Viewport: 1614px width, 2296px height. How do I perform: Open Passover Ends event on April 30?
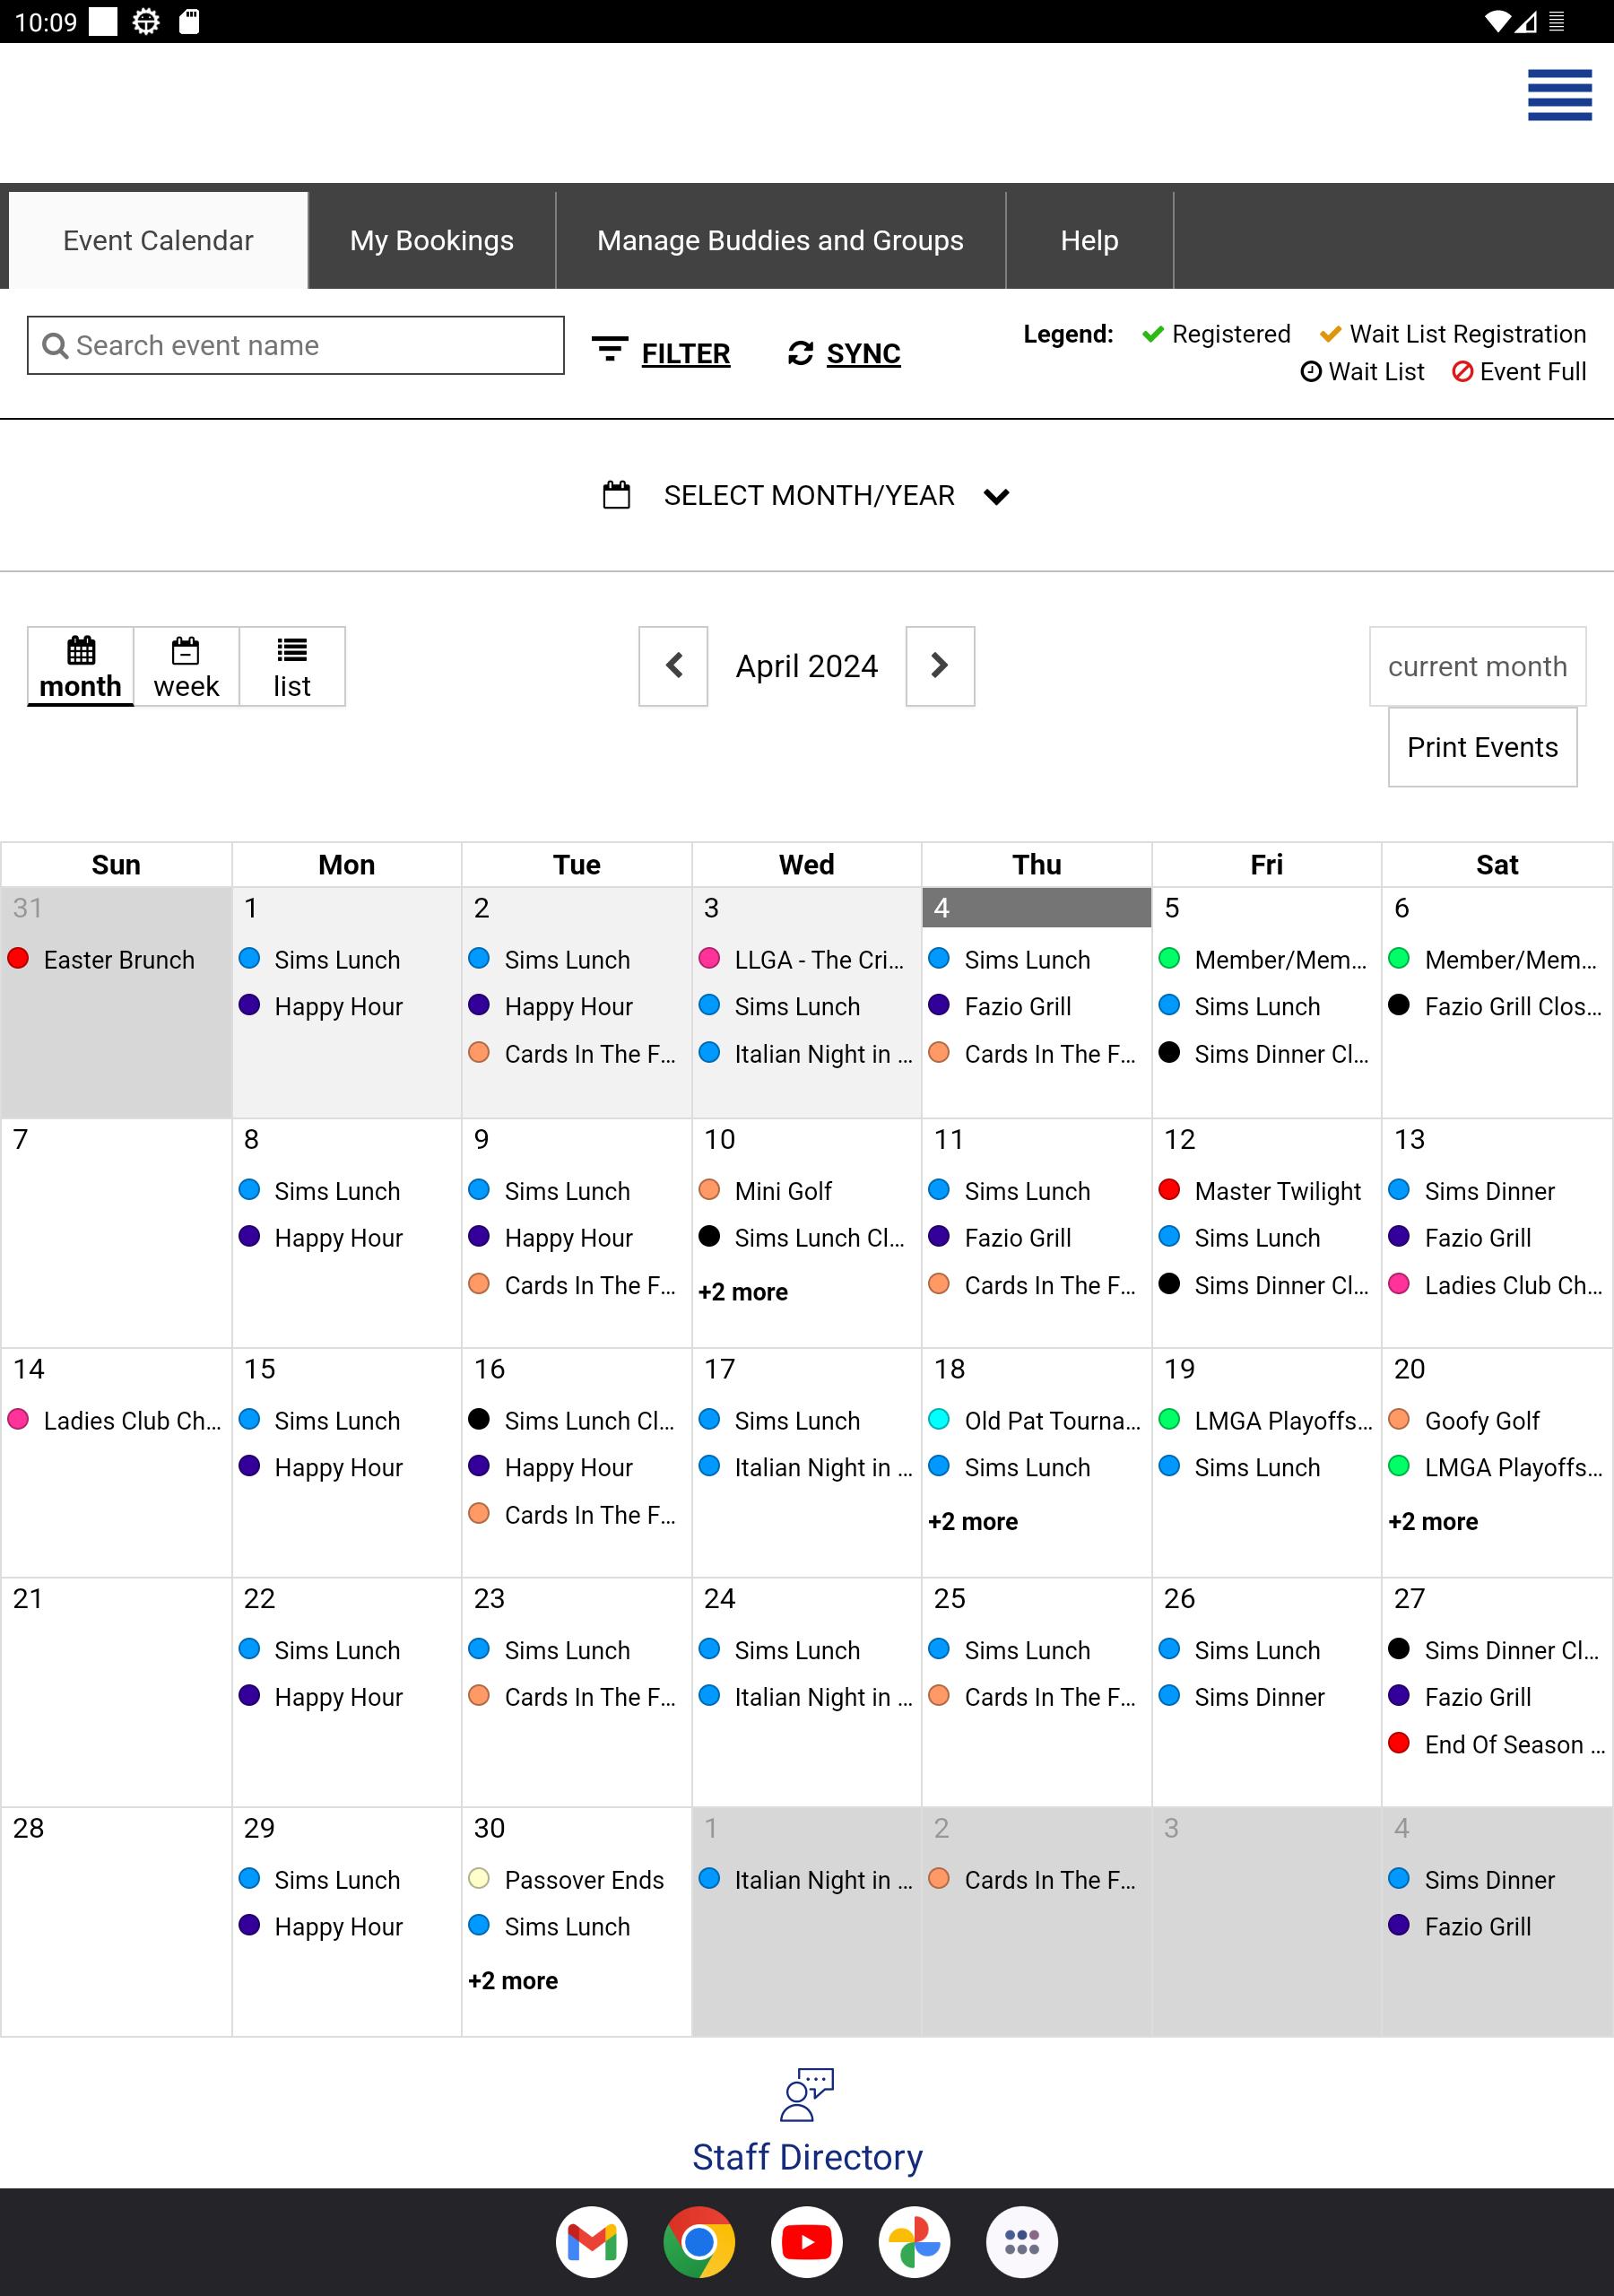tap(584, 1880)
